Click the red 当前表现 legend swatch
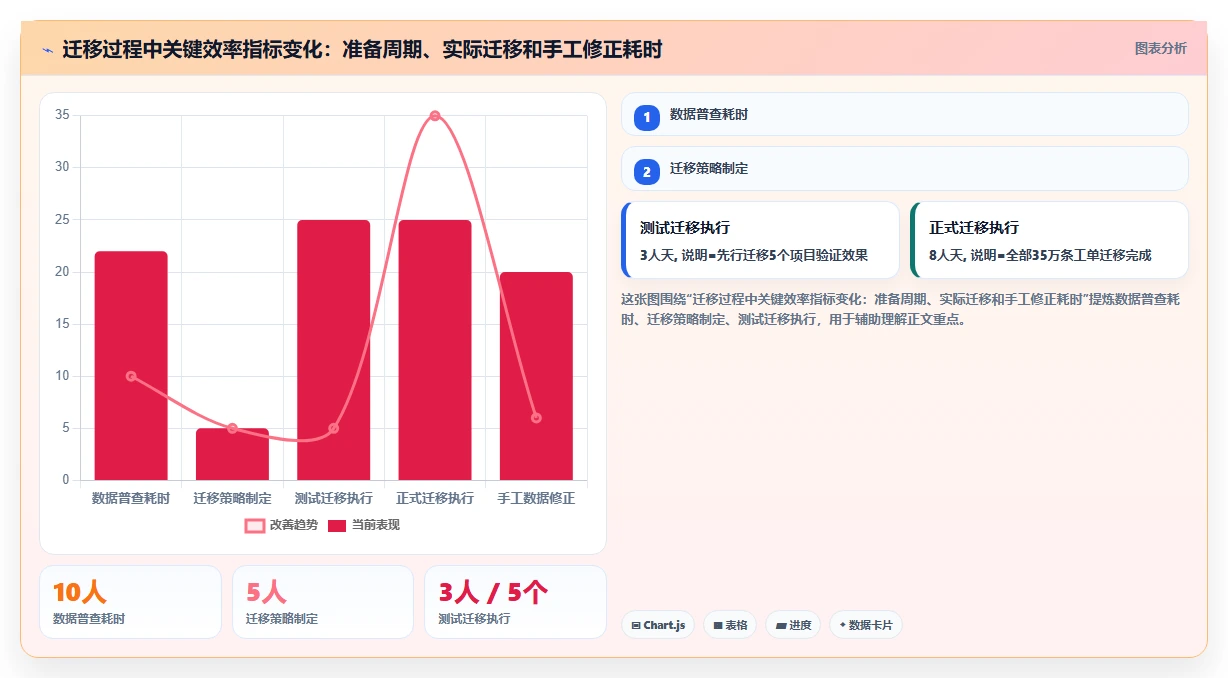The width and height of the screenshot is (1228, 678). tap(337, 525)
